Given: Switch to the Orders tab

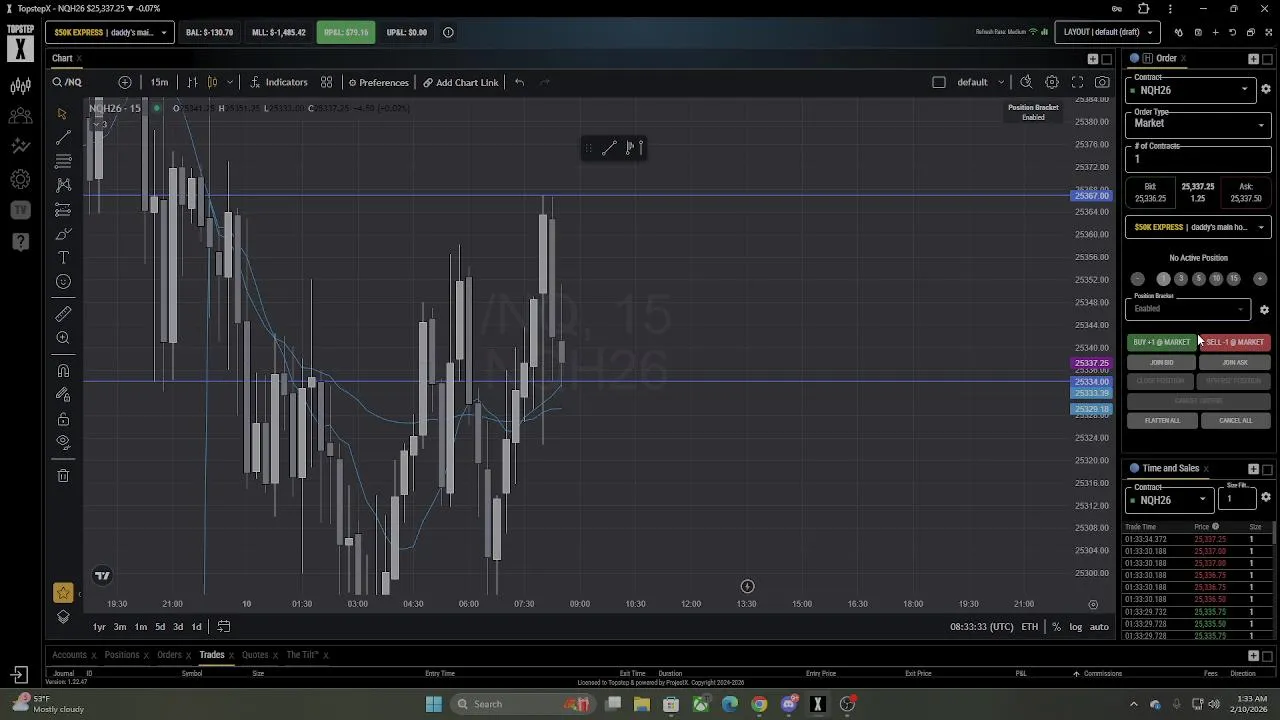Looking at the screenshot, I should [x=169, y=655].
